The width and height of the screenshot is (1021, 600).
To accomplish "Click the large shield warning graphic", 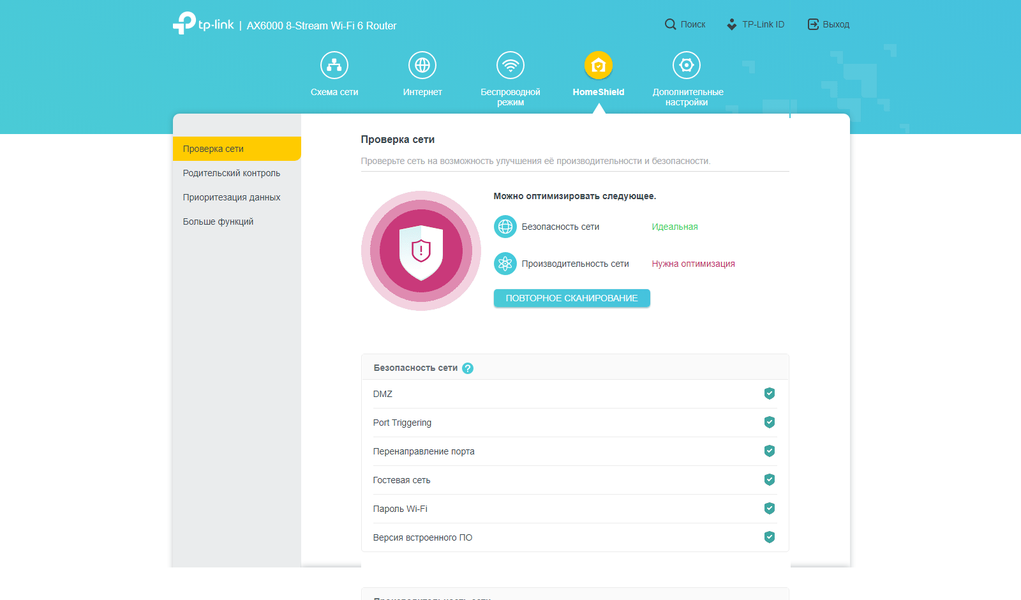I will (x=421, y=251).
